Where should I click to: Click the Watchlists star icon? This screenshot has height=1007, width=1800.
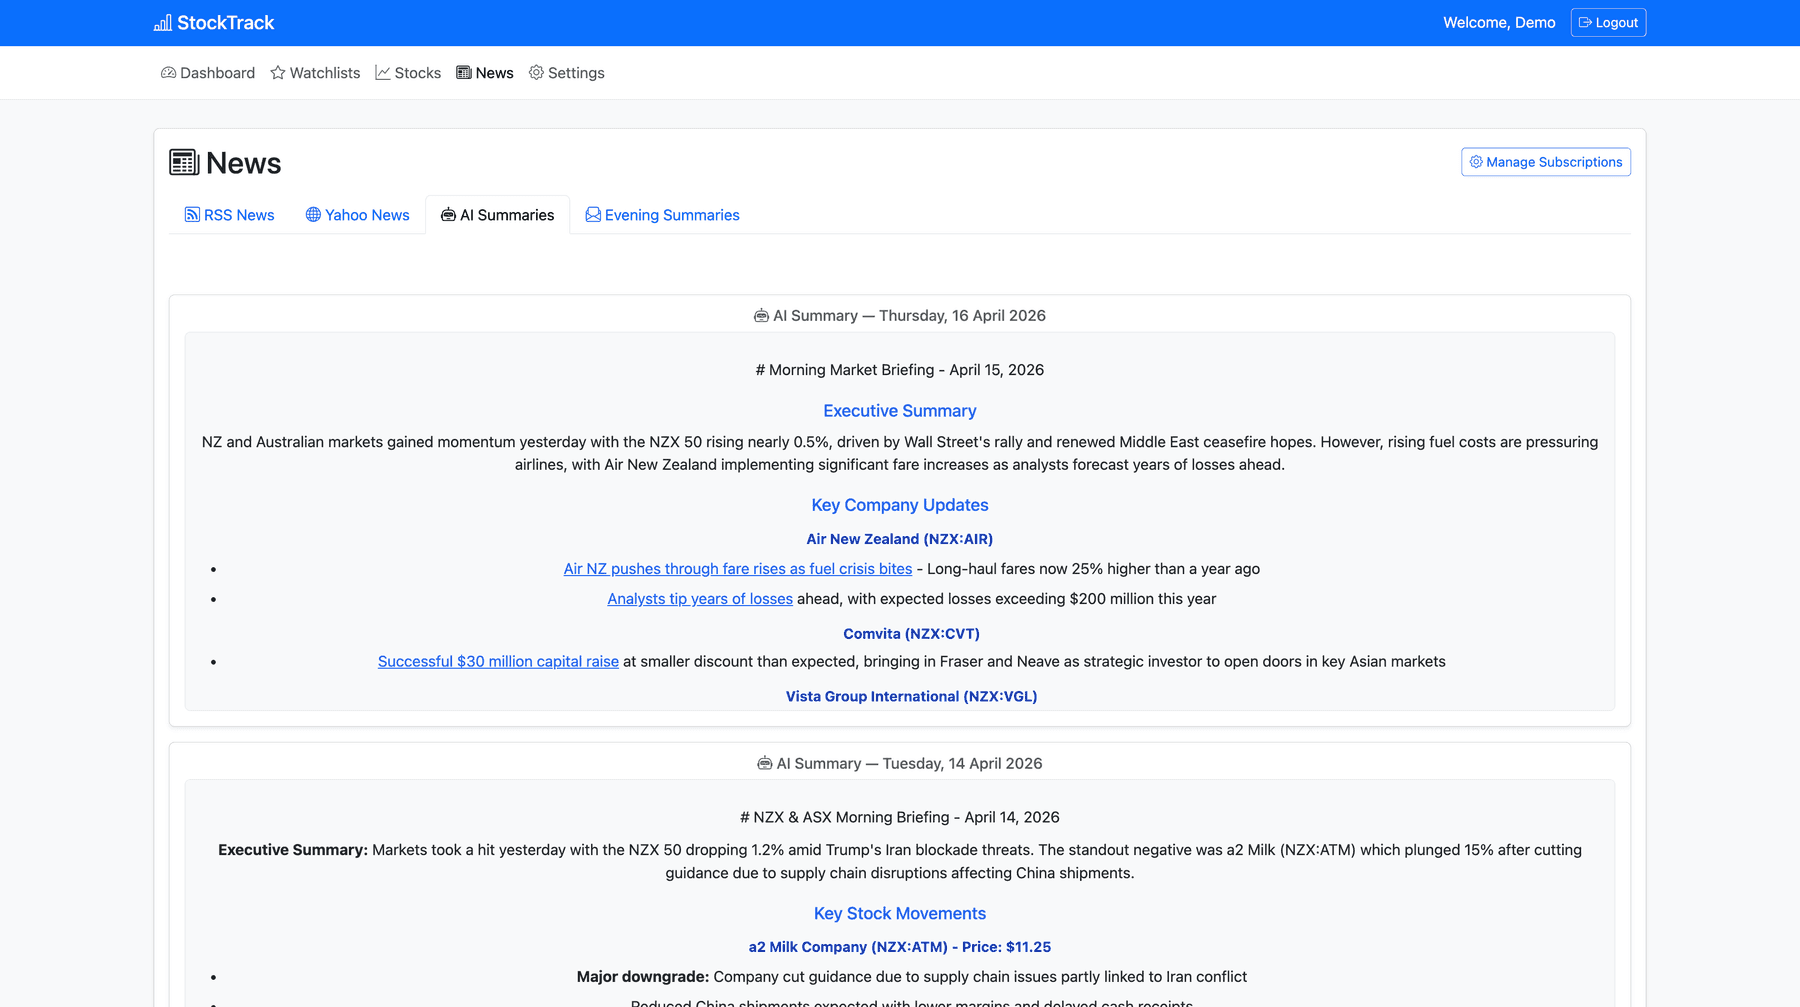pyautogui.click(x=278, y=73)
